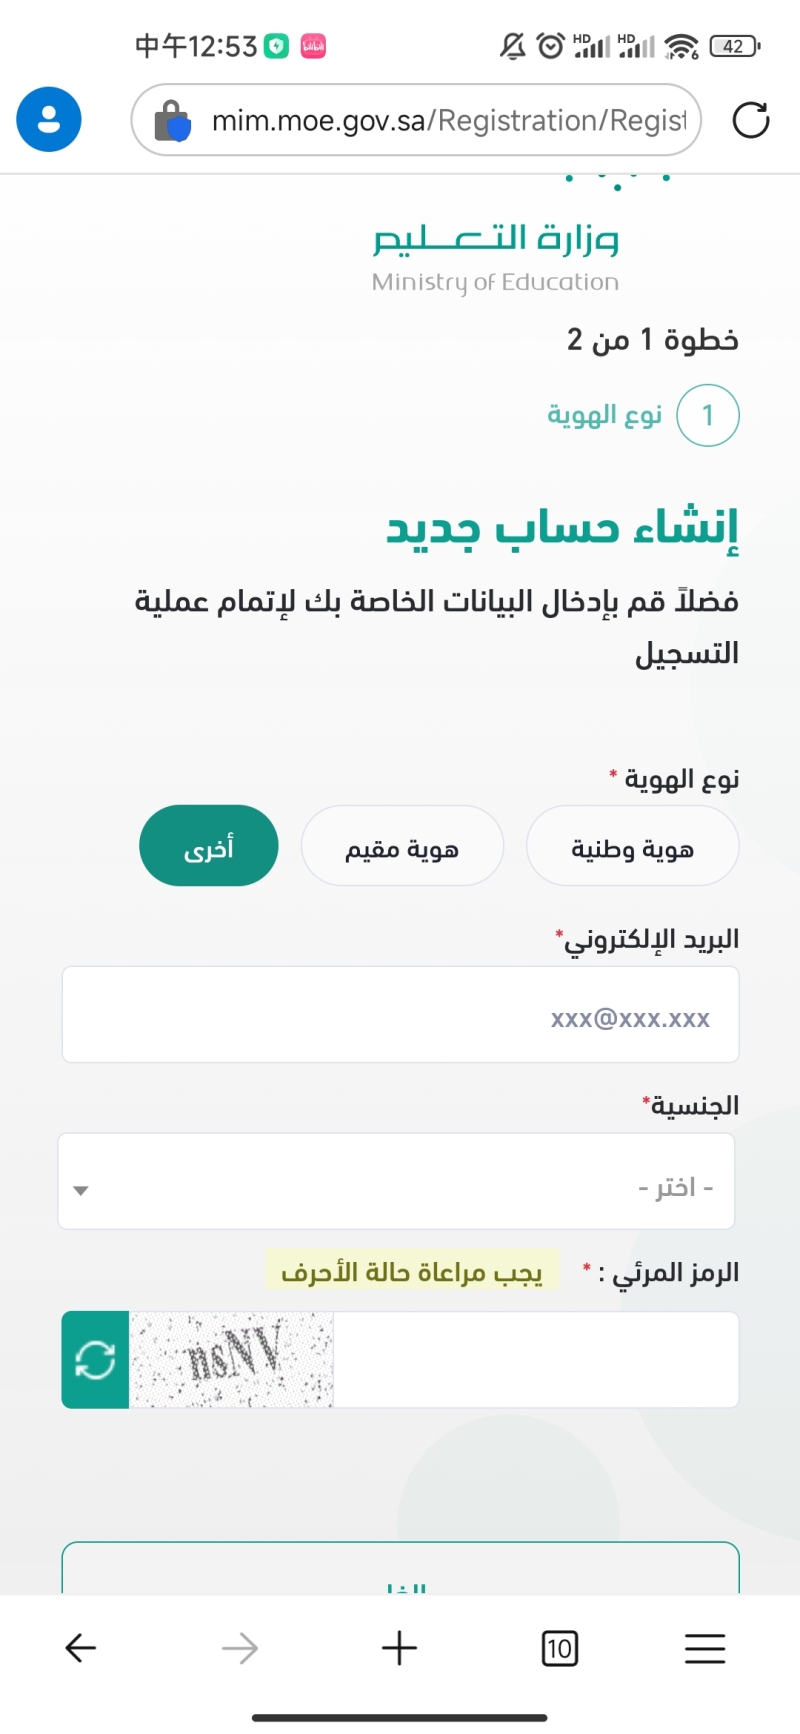Tap the site security lock icon
This screenshot has height=1734, width=800.
coord(171,121)
